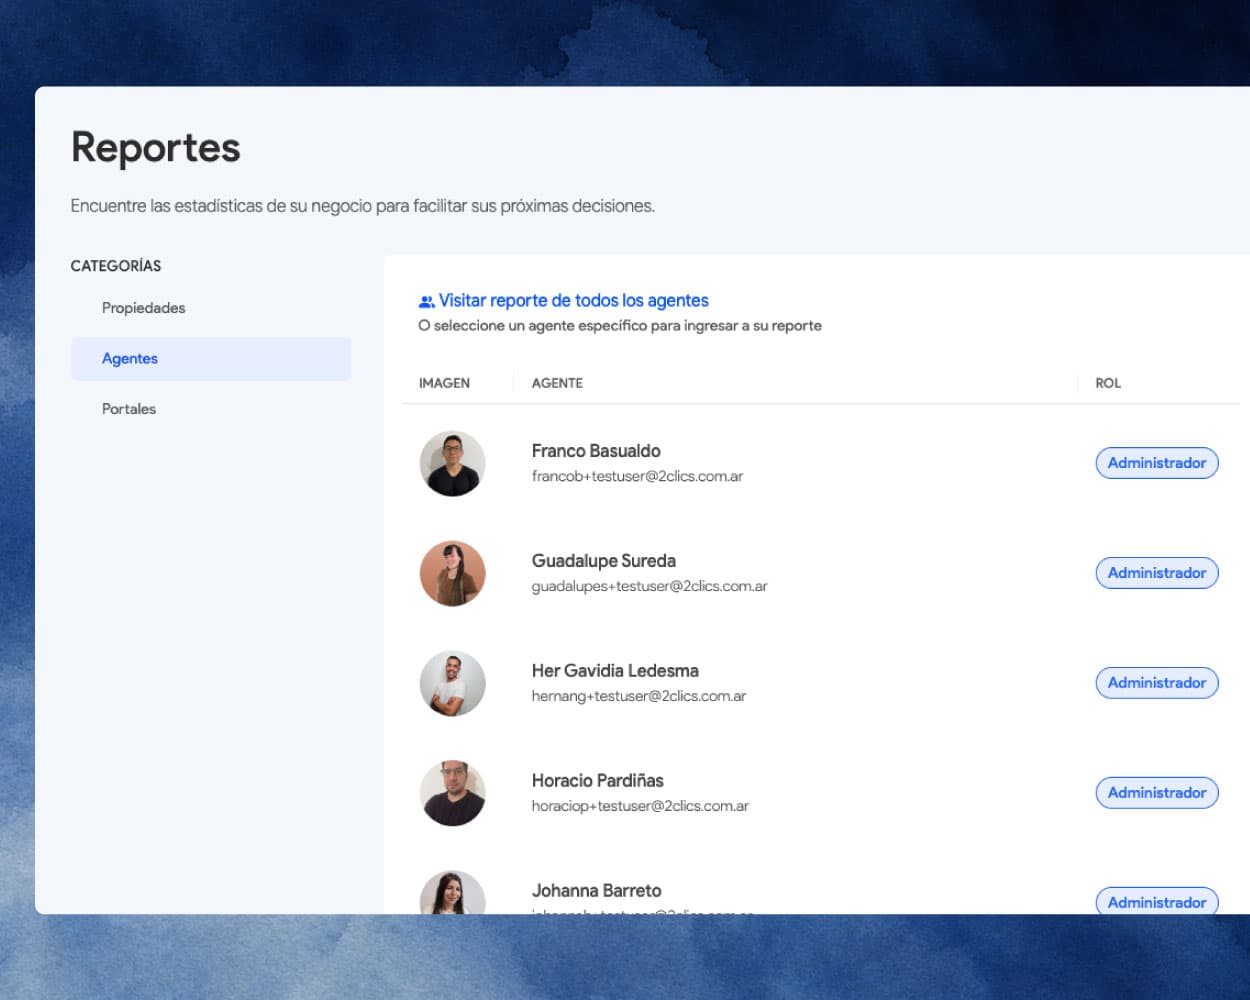
Task: Click the IMAGEN column header
Action: point(444,383)
